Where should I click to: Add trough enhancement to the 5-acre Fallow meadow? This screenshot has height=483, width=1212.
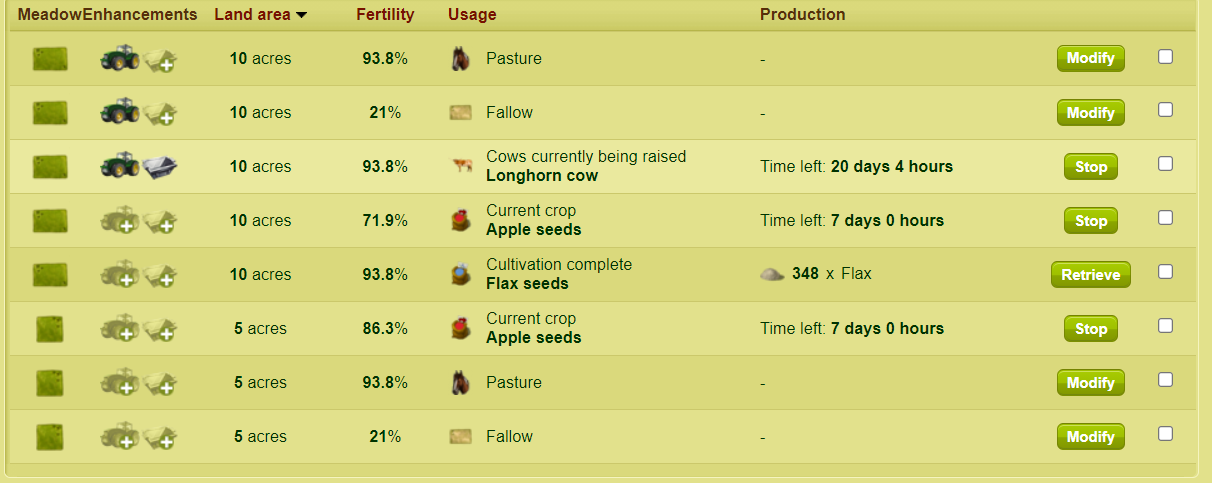[x=160, y=437]
